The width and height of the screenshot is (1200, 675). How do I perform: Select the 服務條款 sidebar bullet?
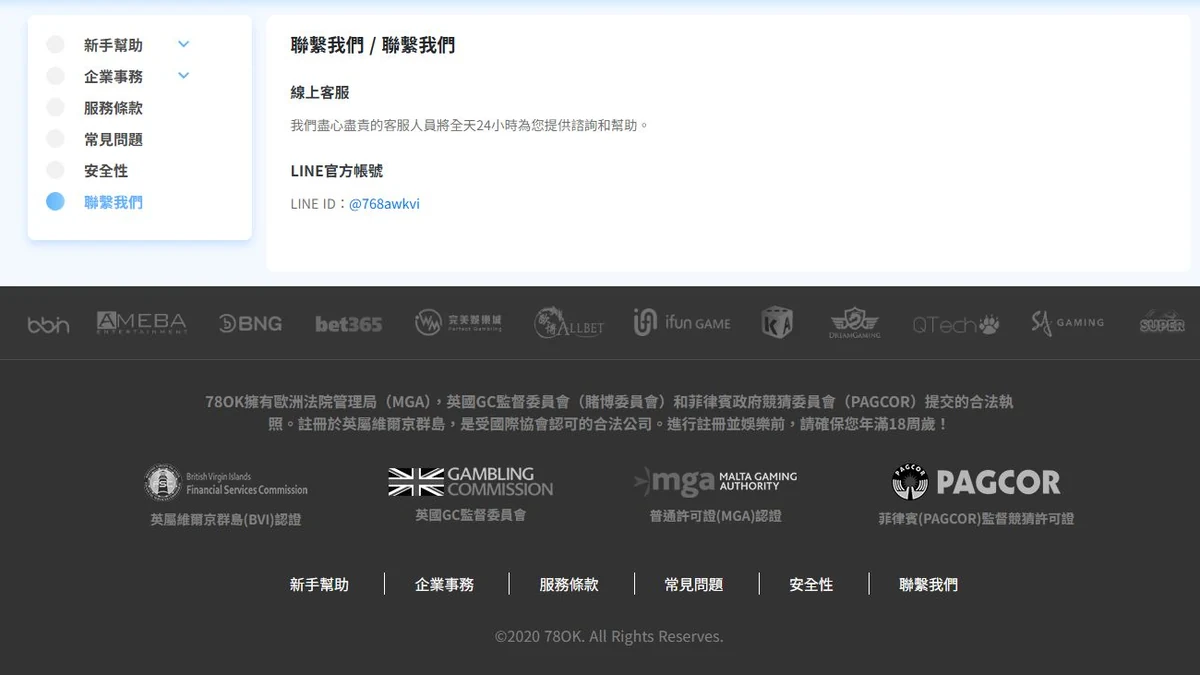pos(55,108)
